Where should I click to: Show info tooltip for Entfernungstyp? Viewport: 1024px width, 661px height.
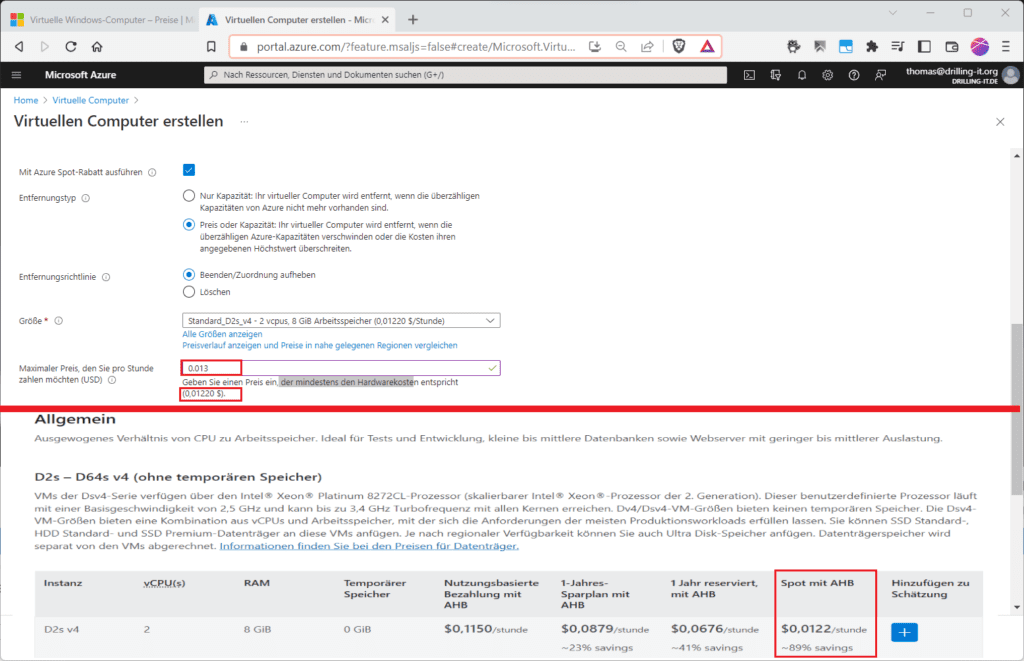coord(86,198)
